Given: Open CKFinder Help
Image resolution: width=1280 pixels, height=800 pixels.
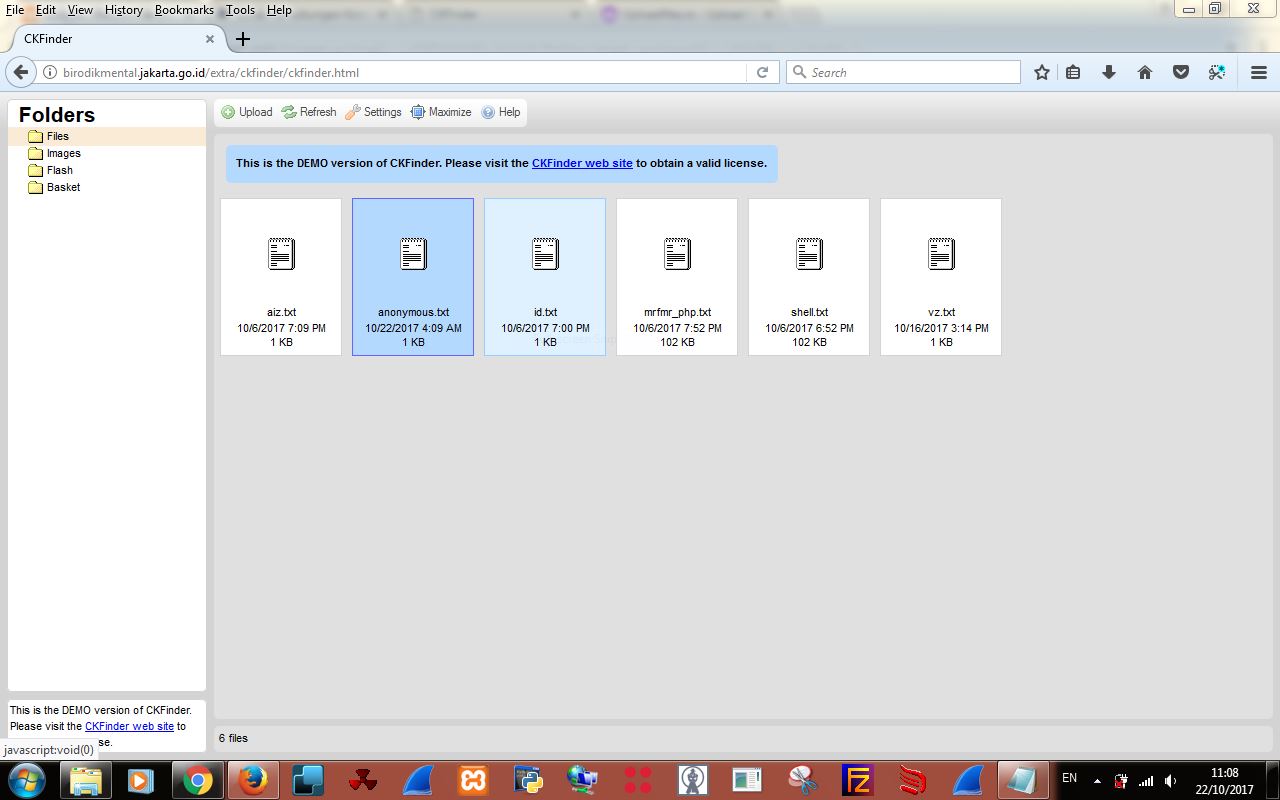Looking at the screenshot, I should (x=500, y=112).
